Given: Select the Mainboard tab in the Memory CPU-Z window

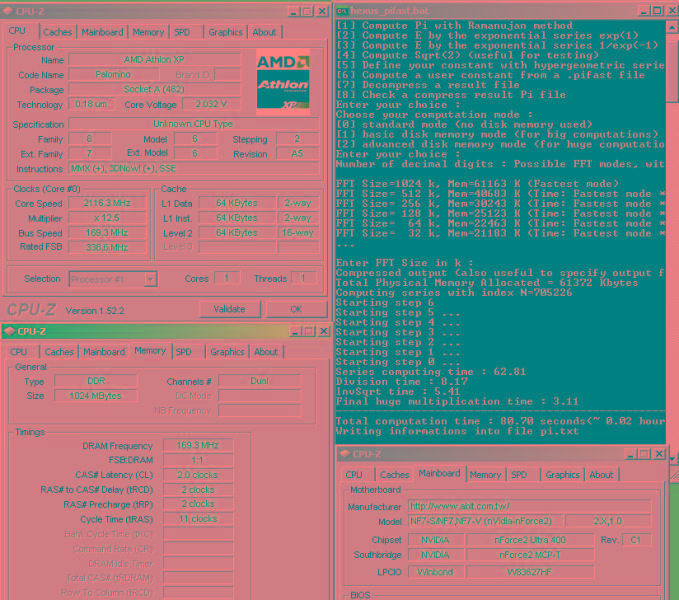Looking at the screenshot, I should pos(104,352).
